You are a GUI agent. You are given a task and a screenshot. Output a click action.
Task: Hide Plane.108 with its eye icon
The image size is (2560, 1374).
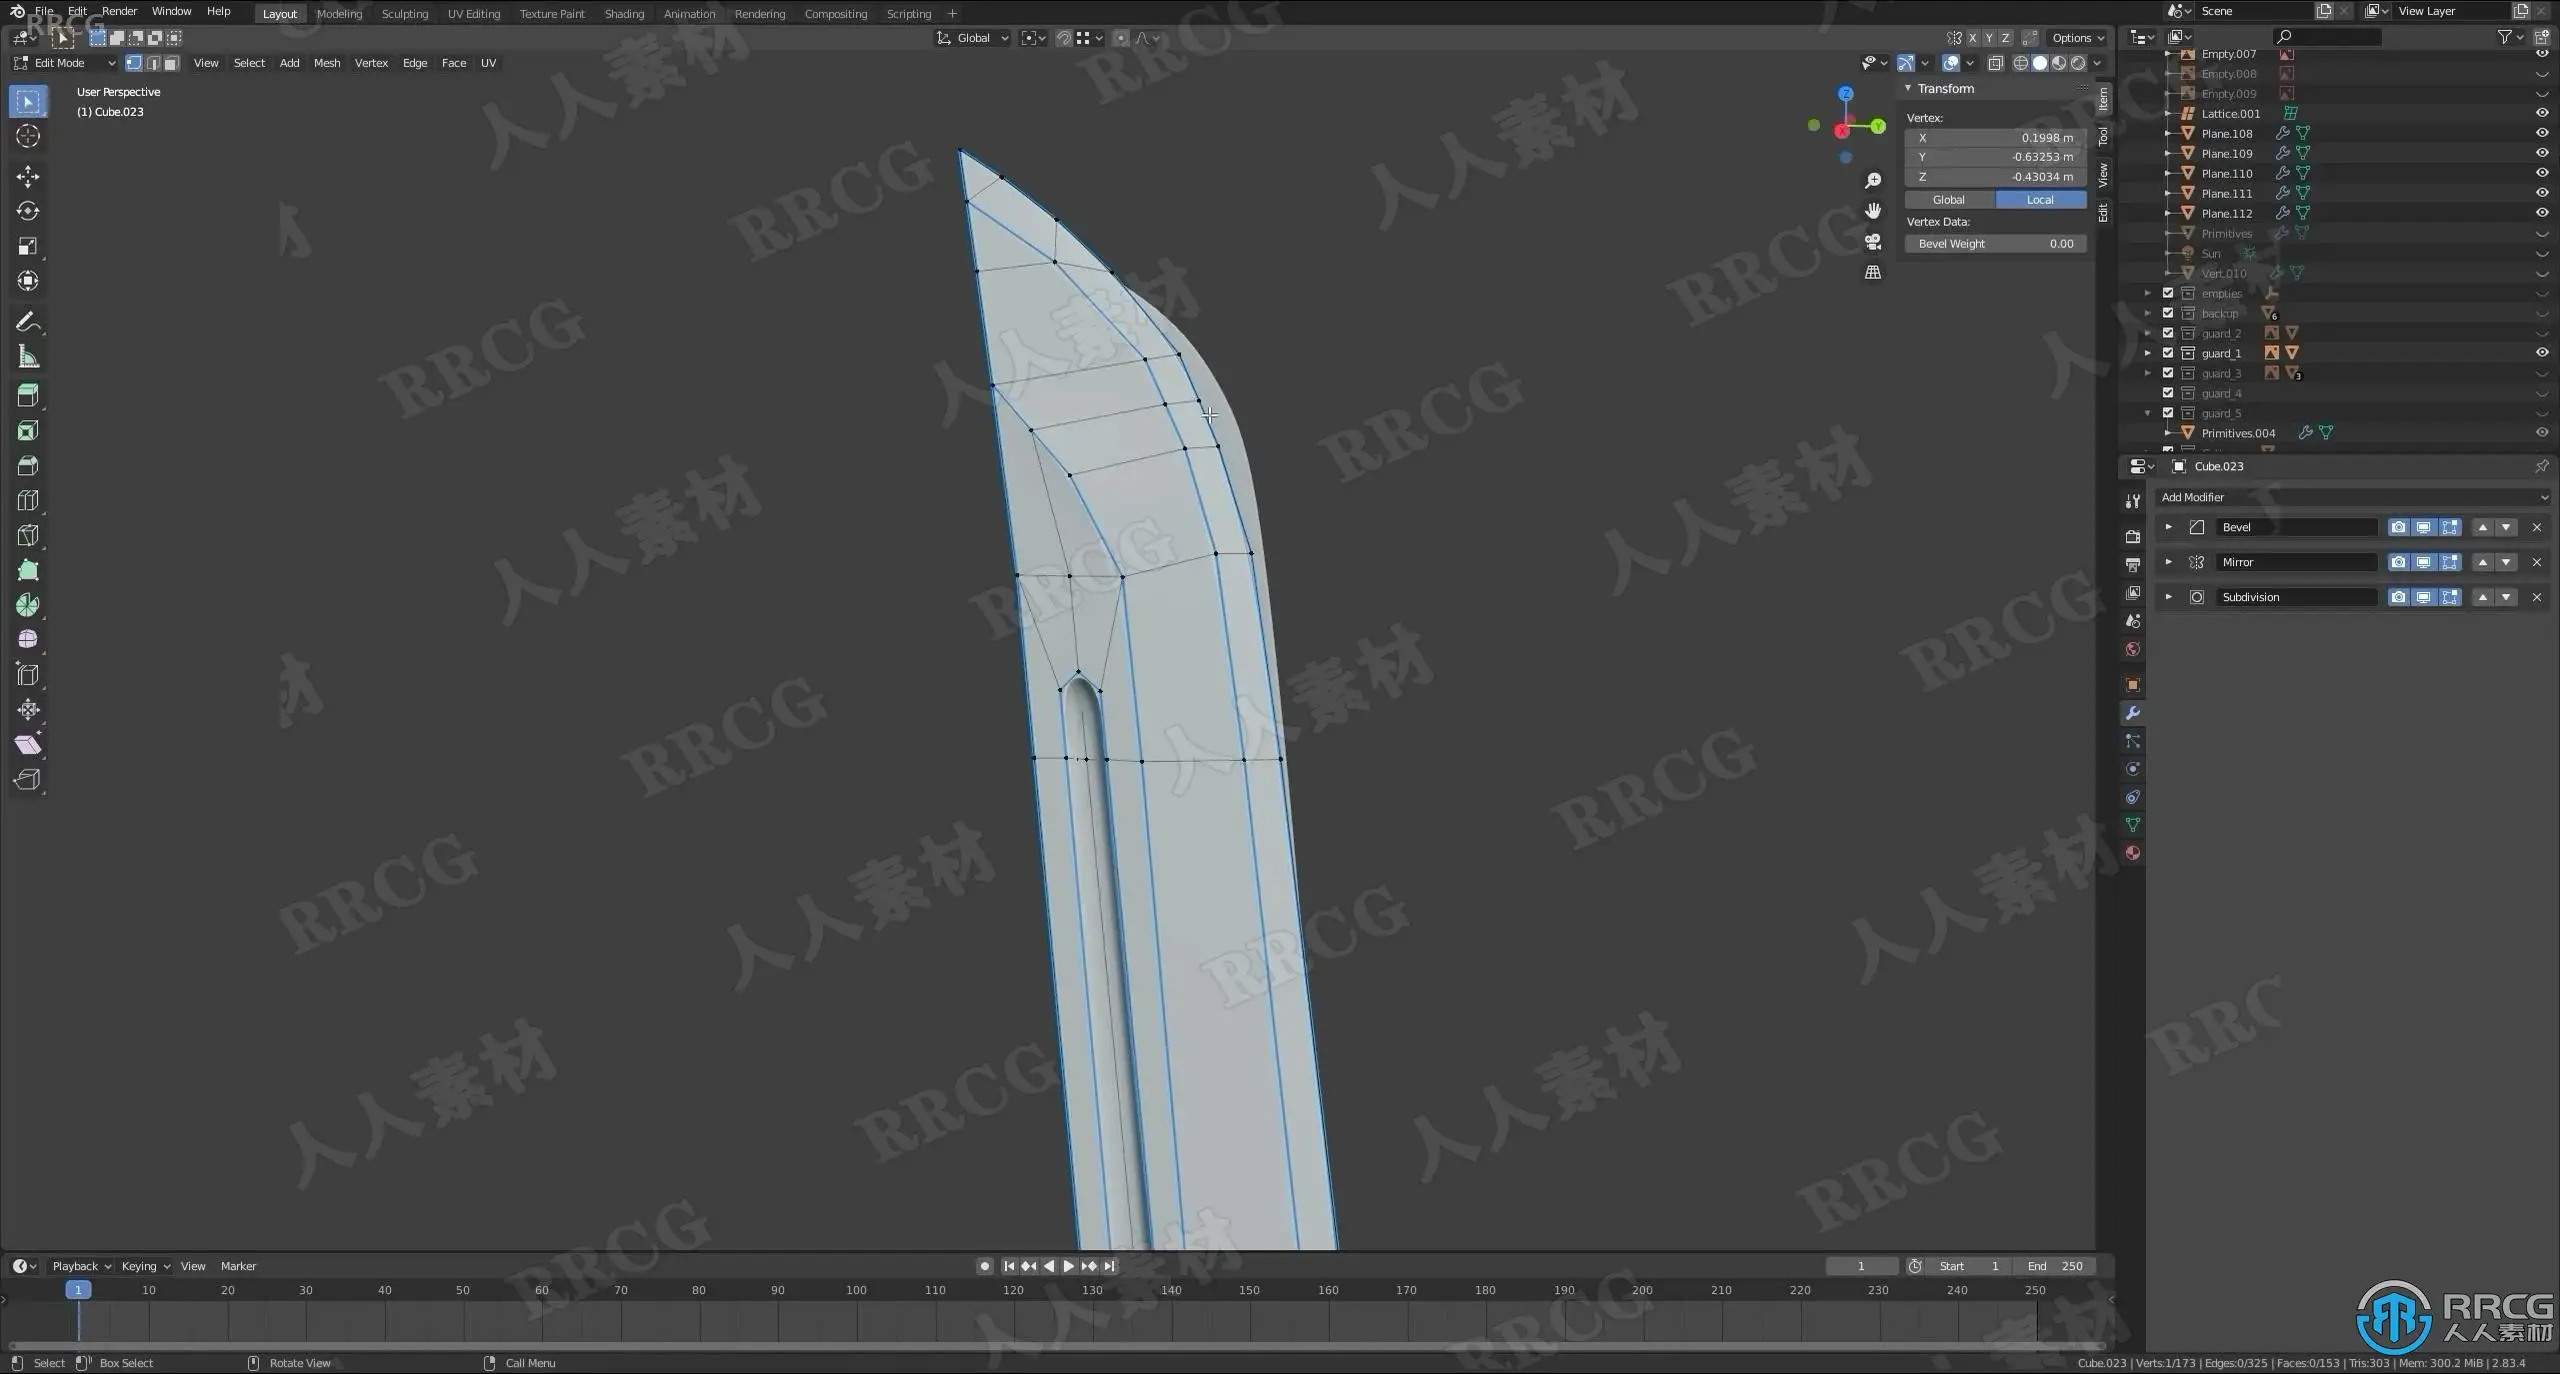2541,133
